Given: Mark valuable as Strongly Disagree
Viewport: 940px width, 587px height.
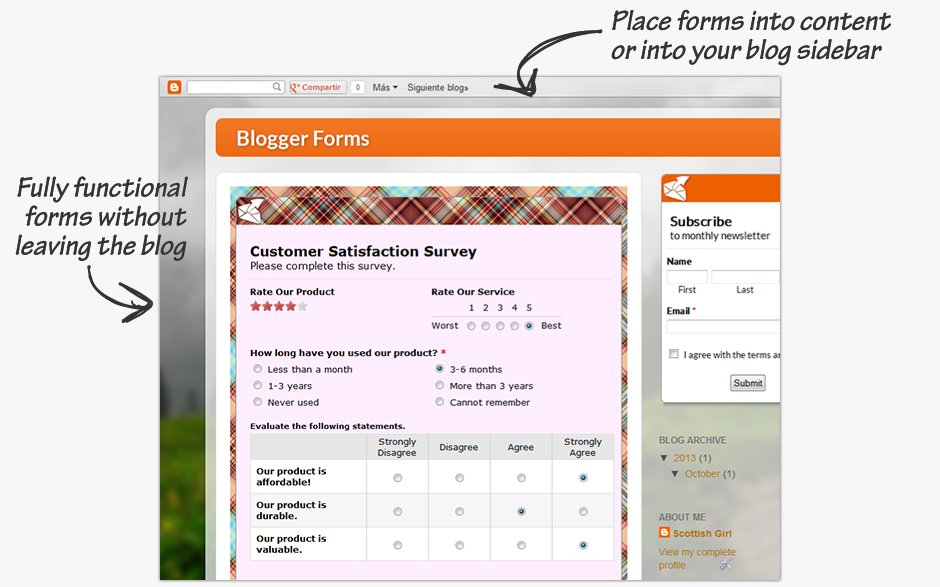Looking at the screenshot, I should click(x=397, y=545).
